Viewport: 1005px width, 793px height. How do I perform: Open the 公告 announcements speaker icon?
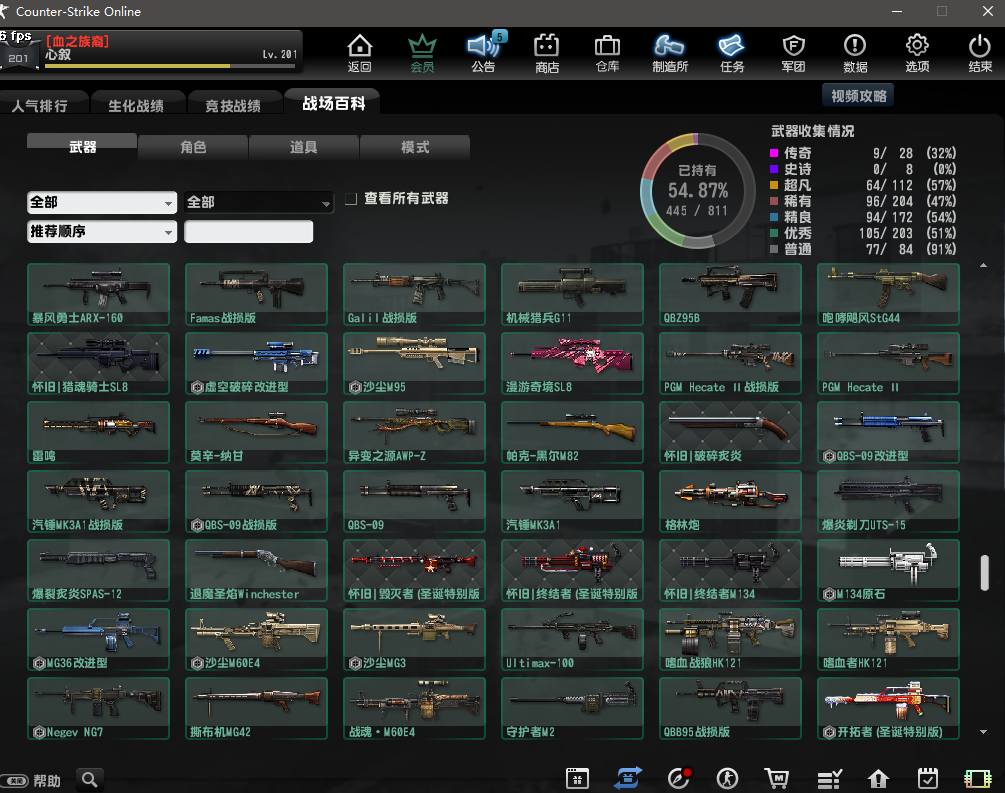[483, 53]
